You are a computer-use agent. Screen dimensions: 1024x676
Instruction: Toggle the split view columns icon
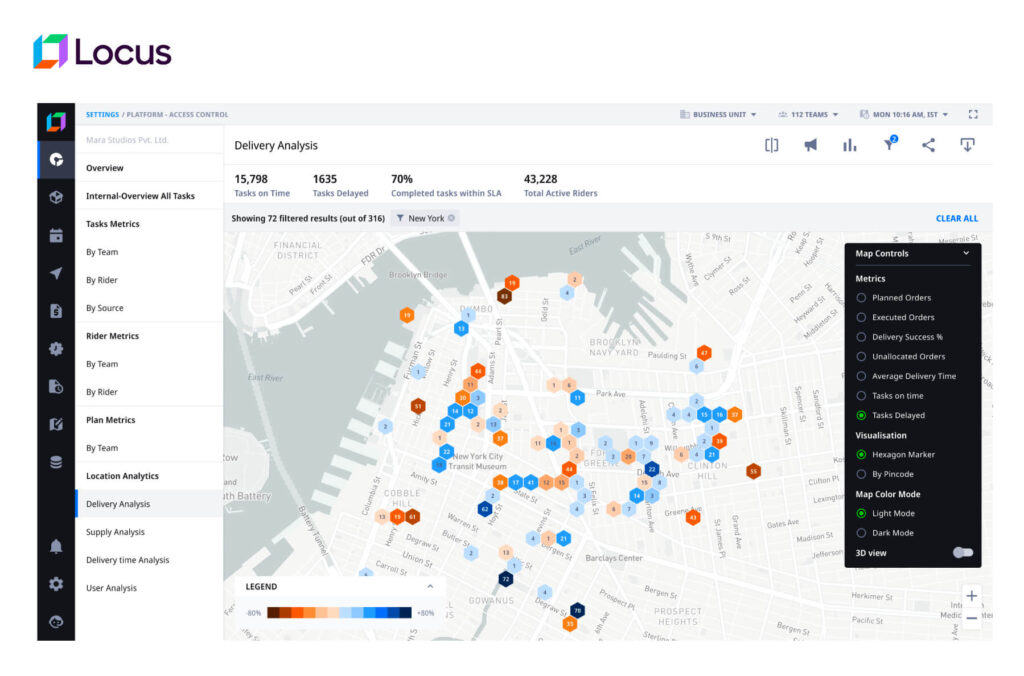pos(771,145)
